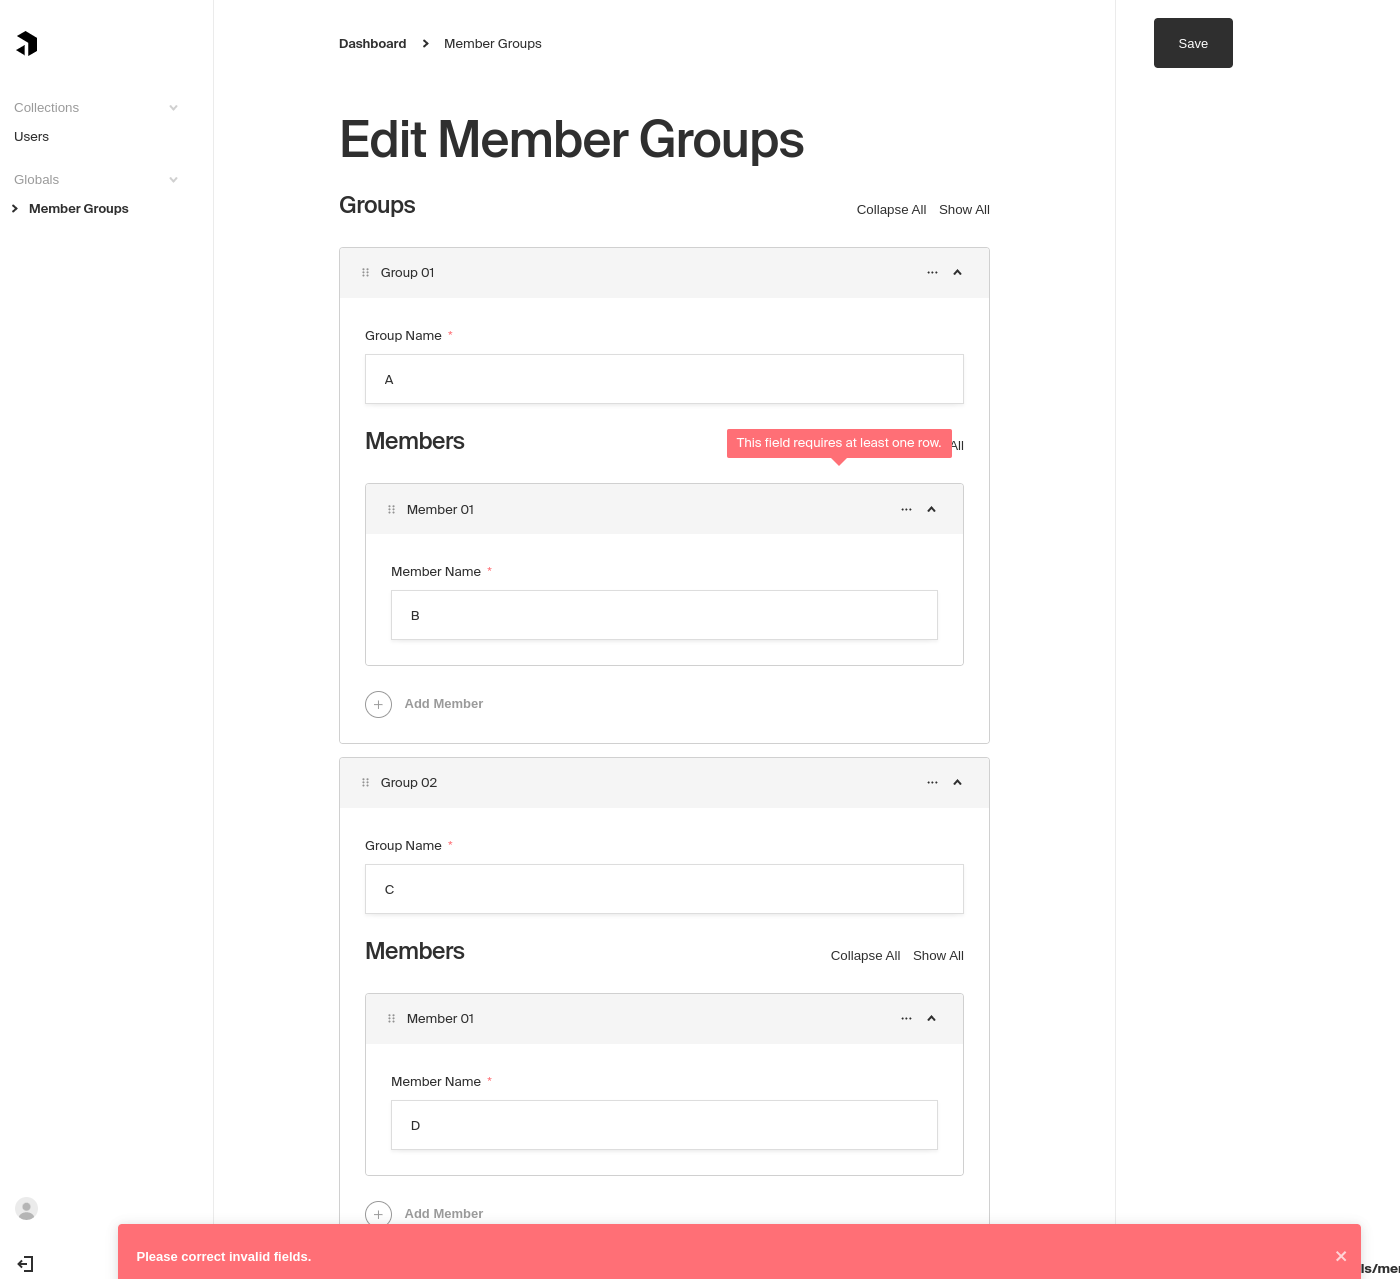Click the log out icon
This screenshot has height=1279, width=1400.
point(24,1264)
